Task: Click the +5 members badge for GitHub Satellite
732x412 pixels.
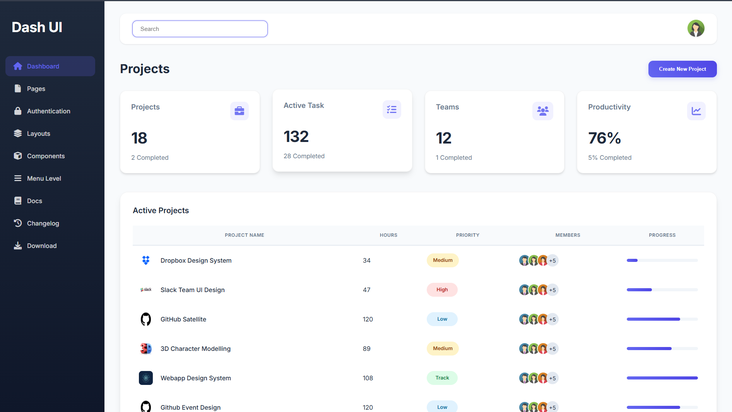Action: point(553,319)
